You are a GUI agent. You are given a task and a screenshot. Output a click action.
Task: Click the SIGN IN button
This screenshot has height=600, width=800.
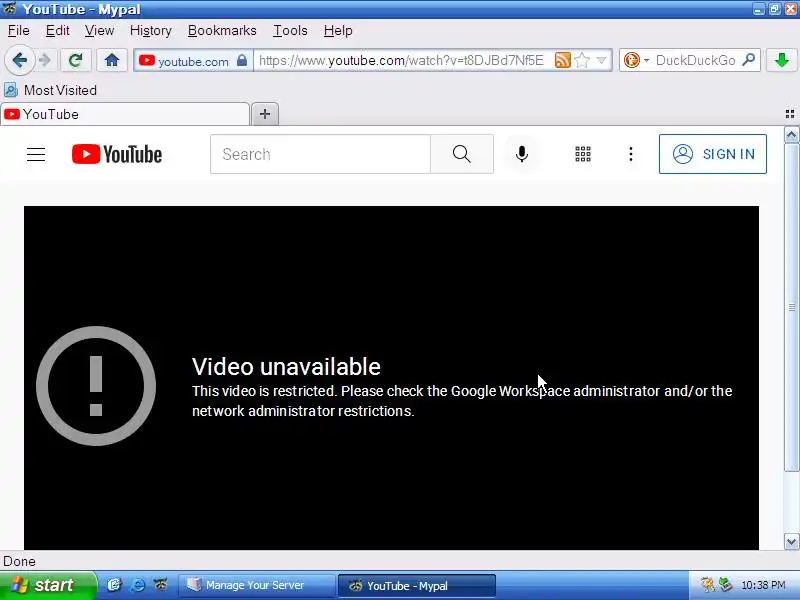coord(712,154)
